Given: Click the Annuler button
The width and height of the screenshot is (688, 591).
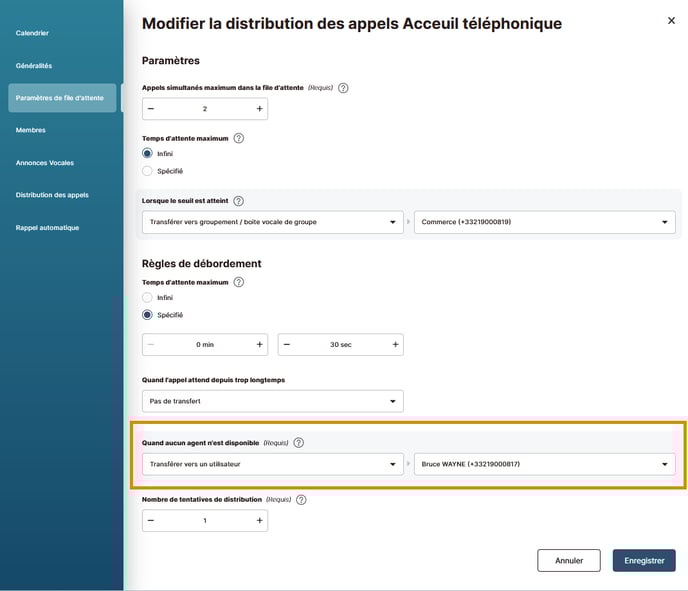Looking at the screenshot, I should point(569,560).
